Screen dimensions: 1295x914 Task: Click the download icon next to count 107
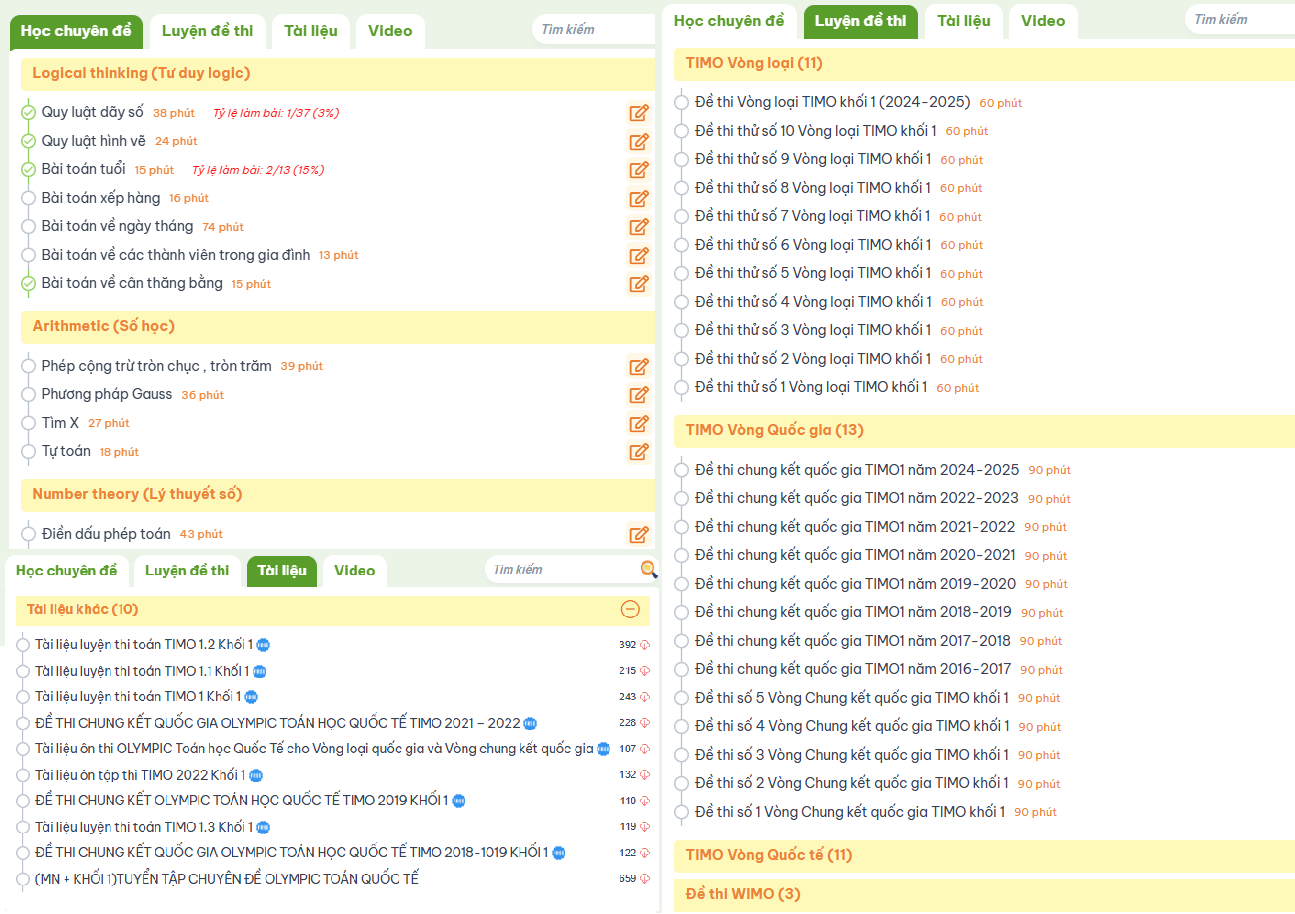coord(645,749)
